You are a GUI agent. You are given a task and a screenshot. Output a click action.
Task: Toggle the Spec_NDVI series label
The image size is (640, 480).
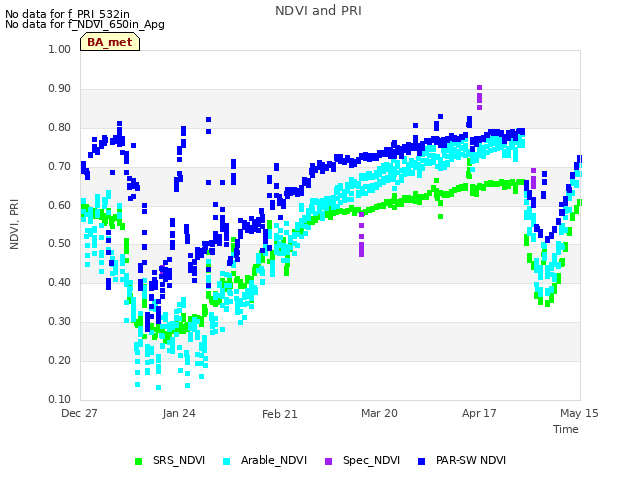(x=371, y=460)
